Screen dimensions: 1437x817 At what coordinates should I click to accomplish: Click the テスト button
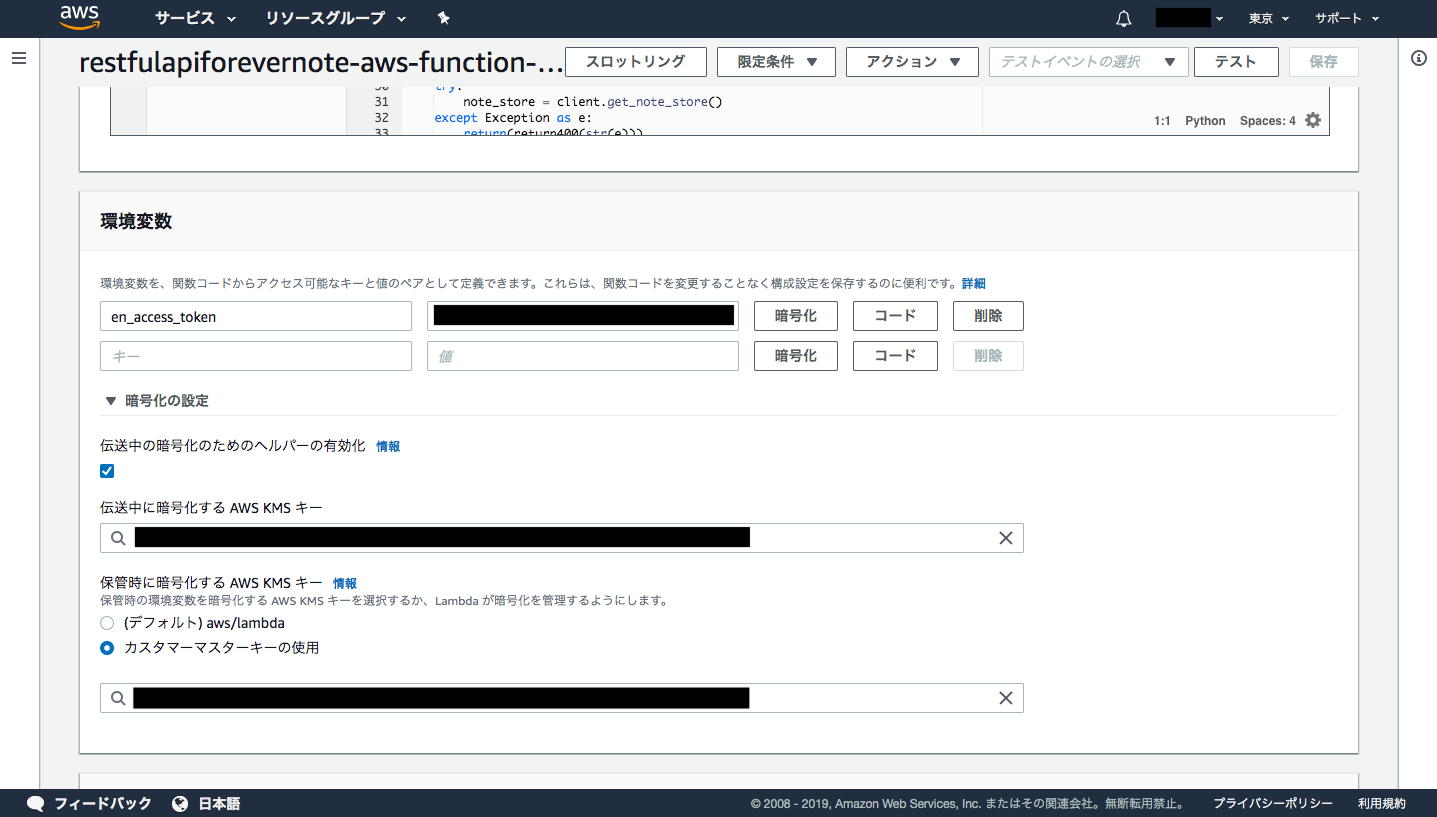pyautogui.click(x=1236, y=62)
